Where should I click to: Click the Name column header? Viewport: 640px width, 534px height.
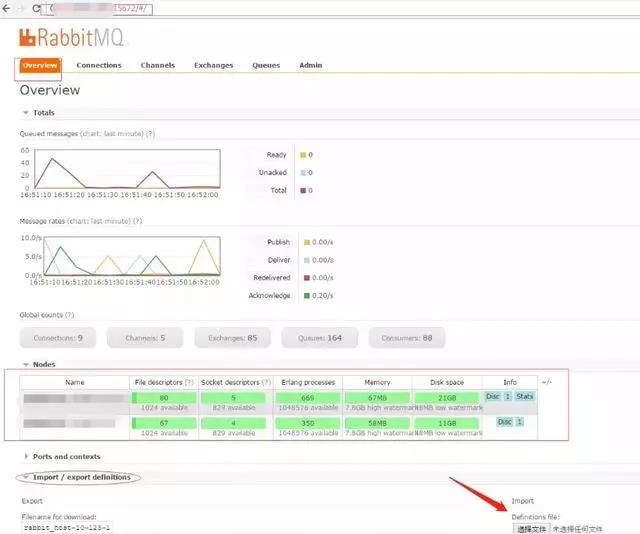(x=75, y=383)
